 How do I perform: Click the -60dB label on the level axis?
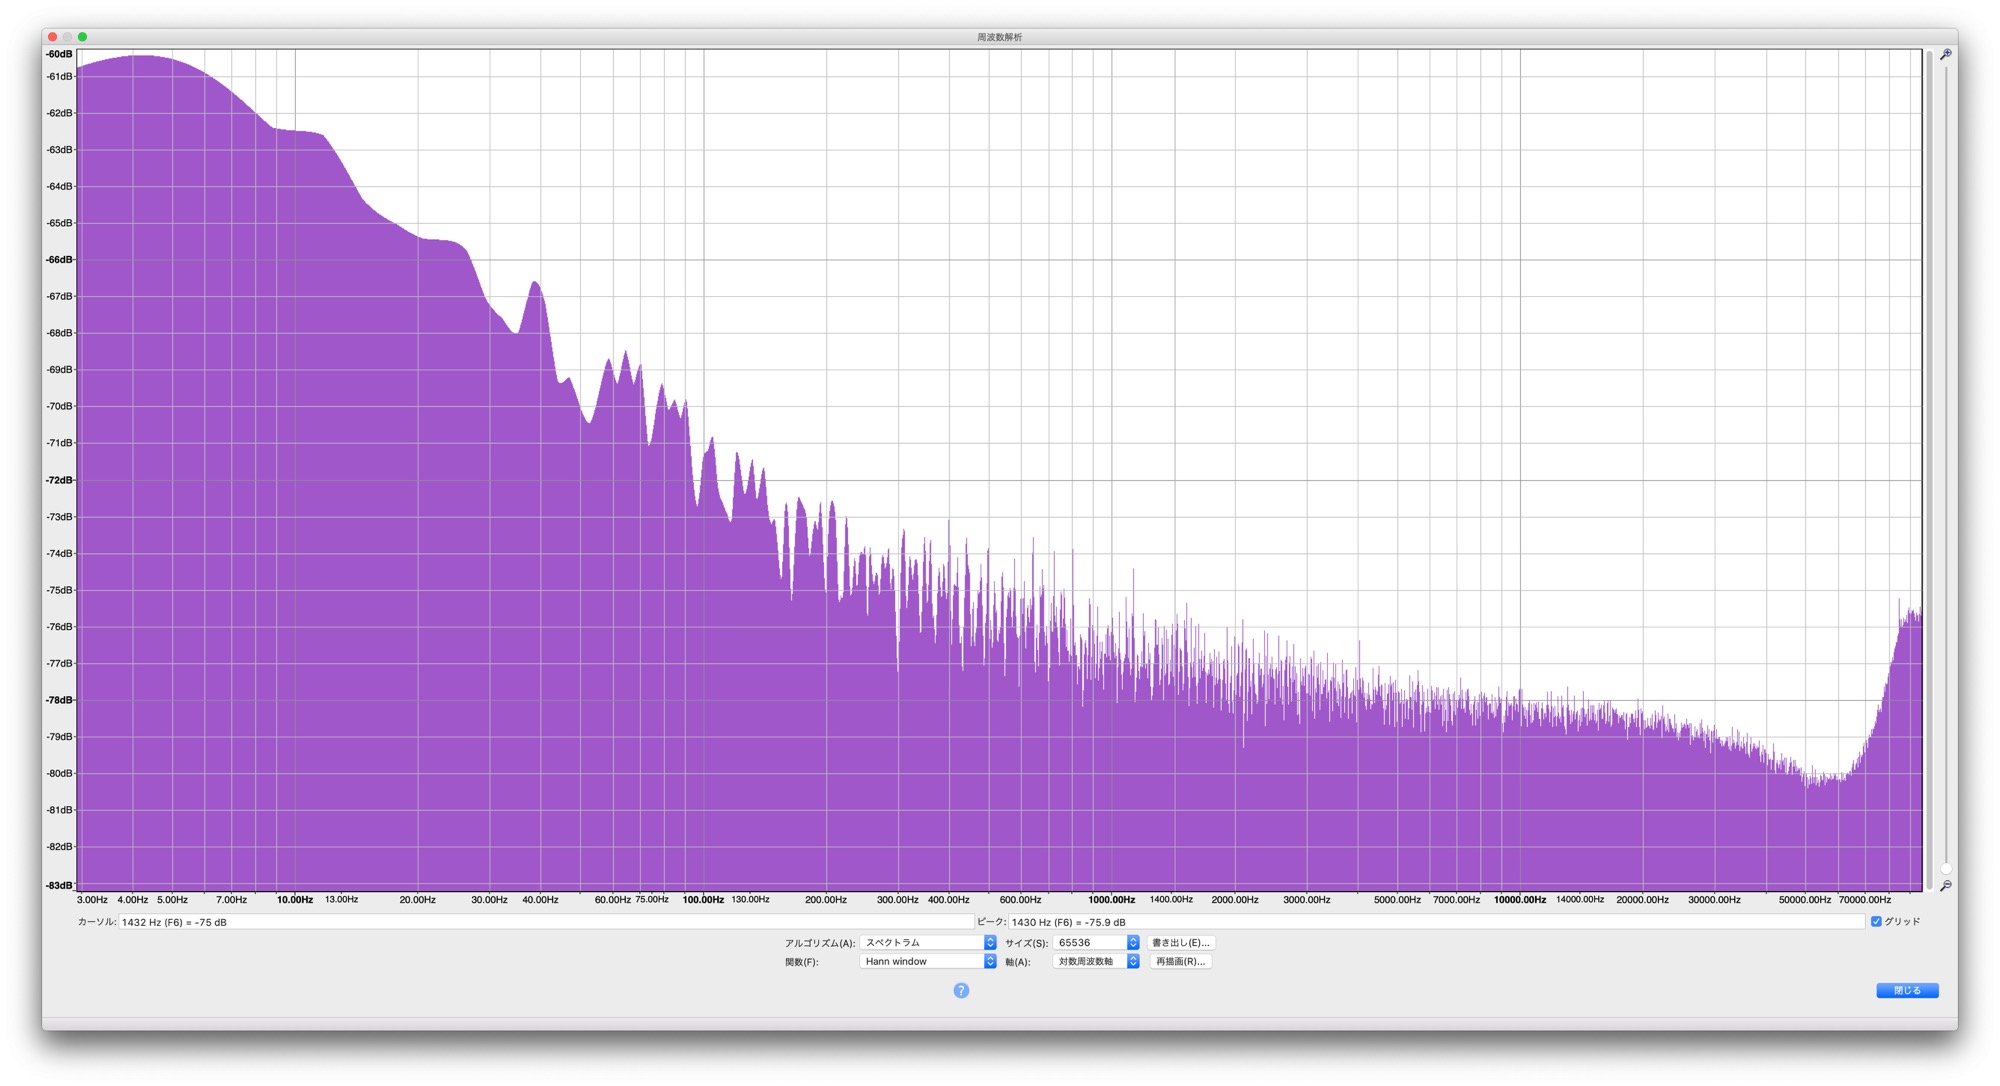(x=60, y=54)
